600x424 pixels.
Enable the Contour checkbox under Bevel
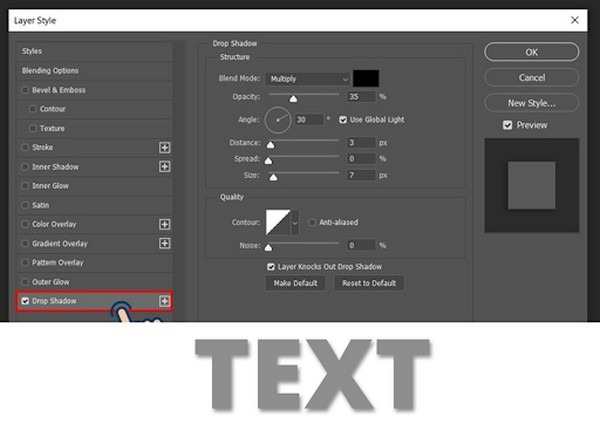(33, 109)
